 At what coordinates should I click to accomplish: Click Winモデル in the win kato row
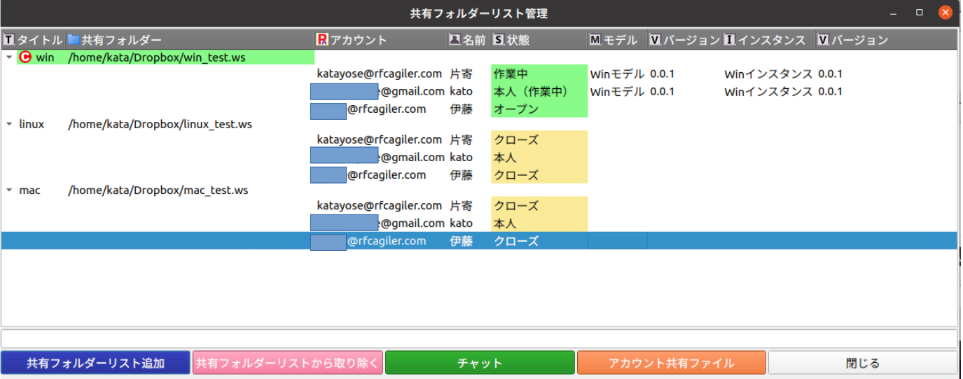[617, 92]
